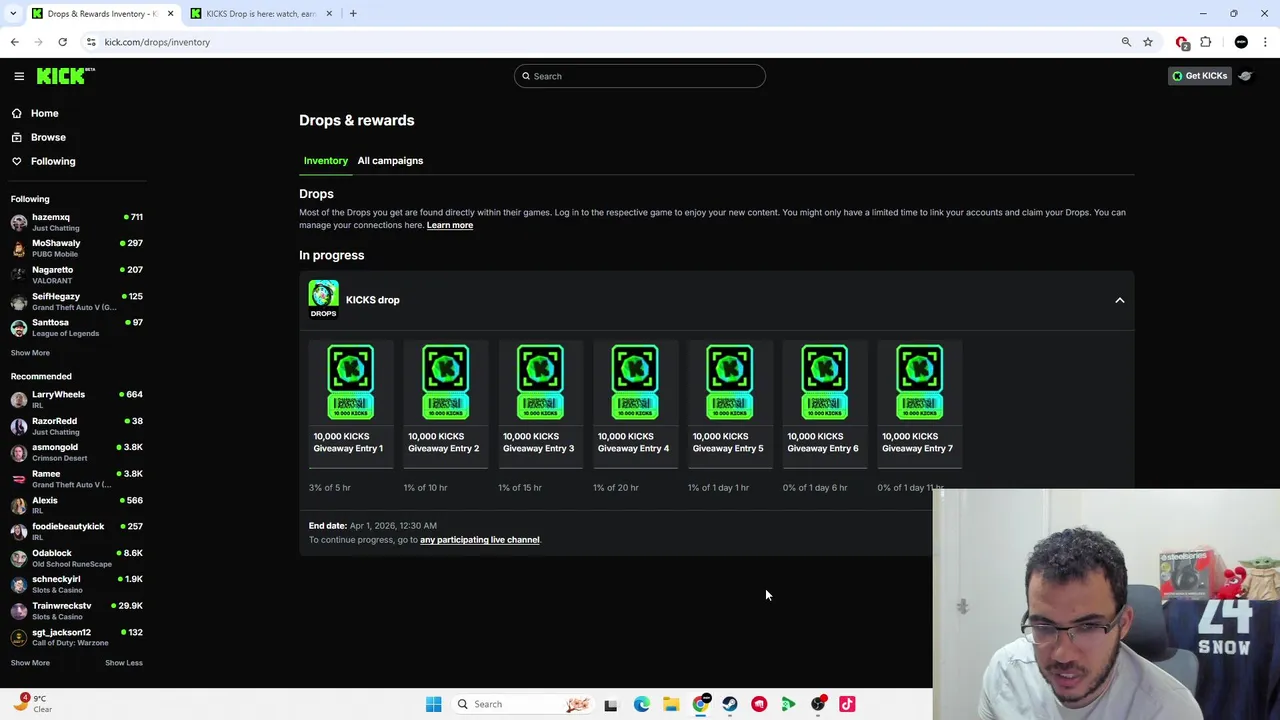The width and height of the screenshot is (1280, 720).
Task: Expand Following list with Show more
Action: coord(30,353)
